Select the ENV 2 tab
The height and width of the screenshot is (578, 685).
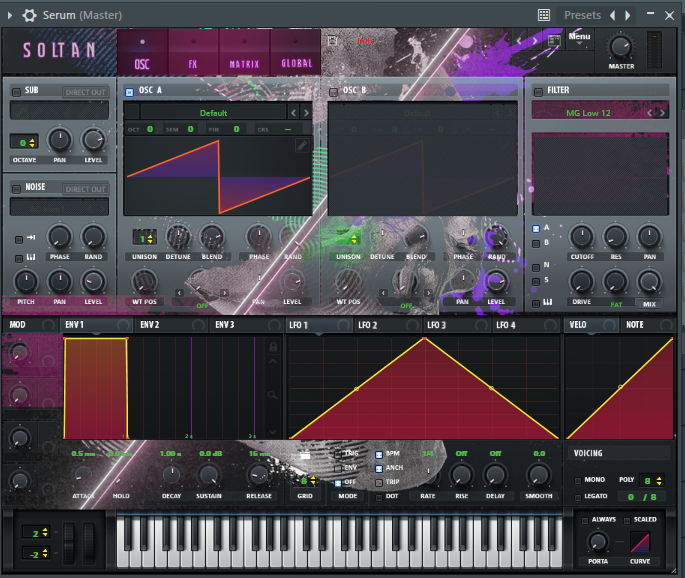click(x=172, y=325)
